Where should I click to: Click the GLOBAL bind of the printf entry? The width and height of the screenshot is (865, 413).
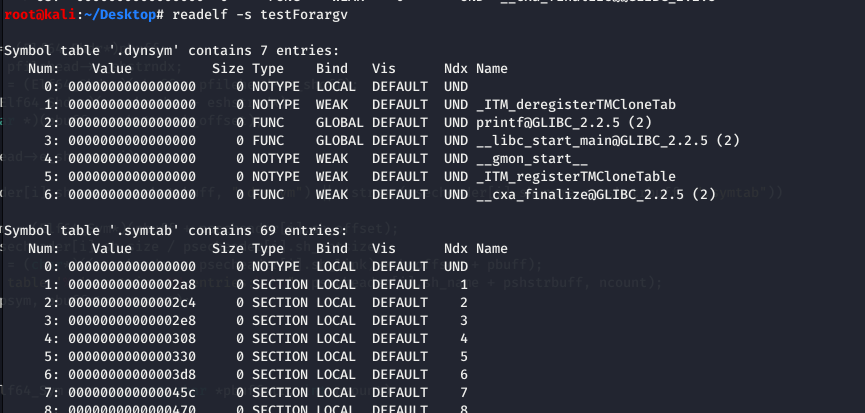click(340, 122)
